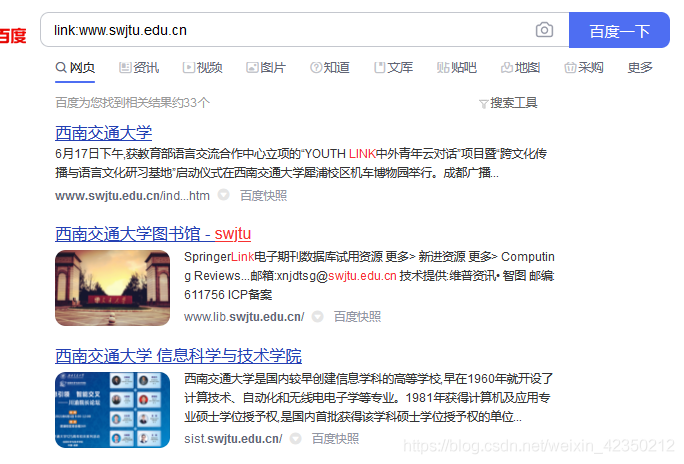This screenshot has height=464, width=684.
Task: Open 百度快照 for the library result
Action: 357,317
